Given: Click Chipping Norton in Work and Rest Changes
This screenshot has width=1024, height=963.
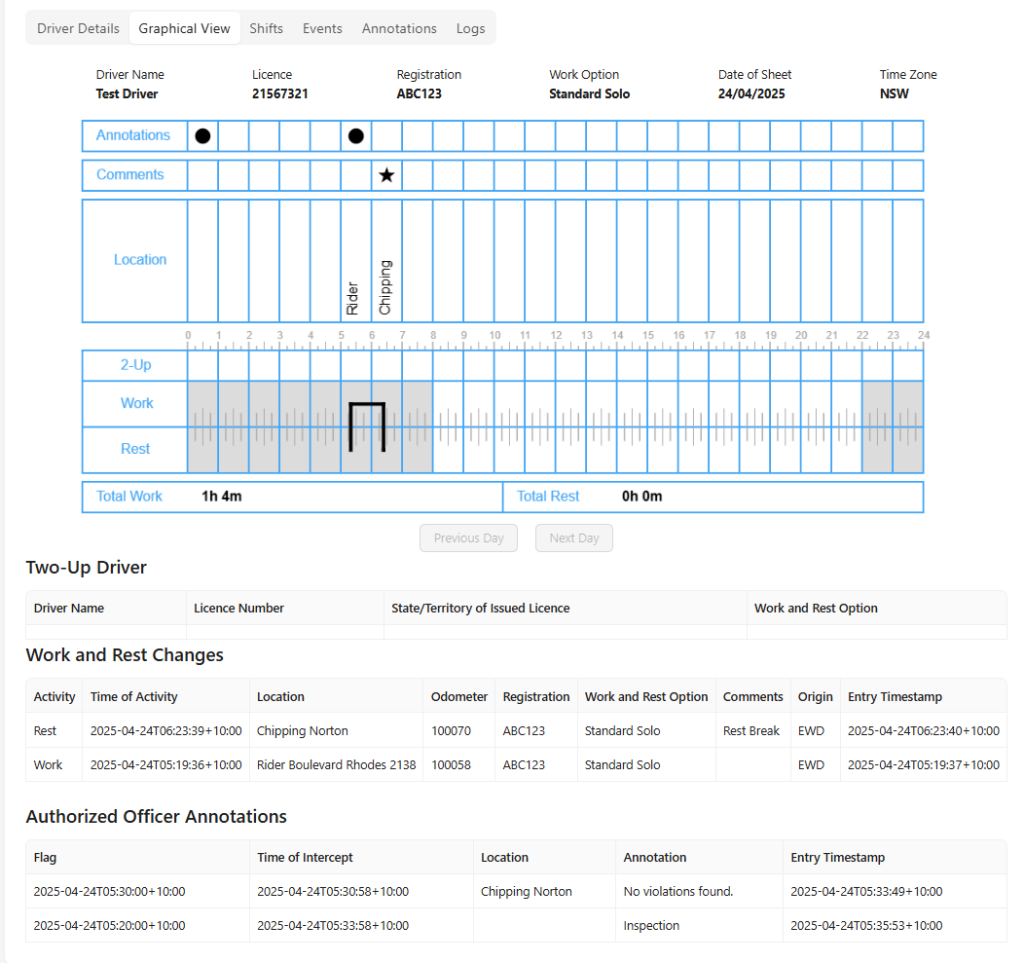Looking at the screenshot, I should pyautogui.click(x=302, y=731).
